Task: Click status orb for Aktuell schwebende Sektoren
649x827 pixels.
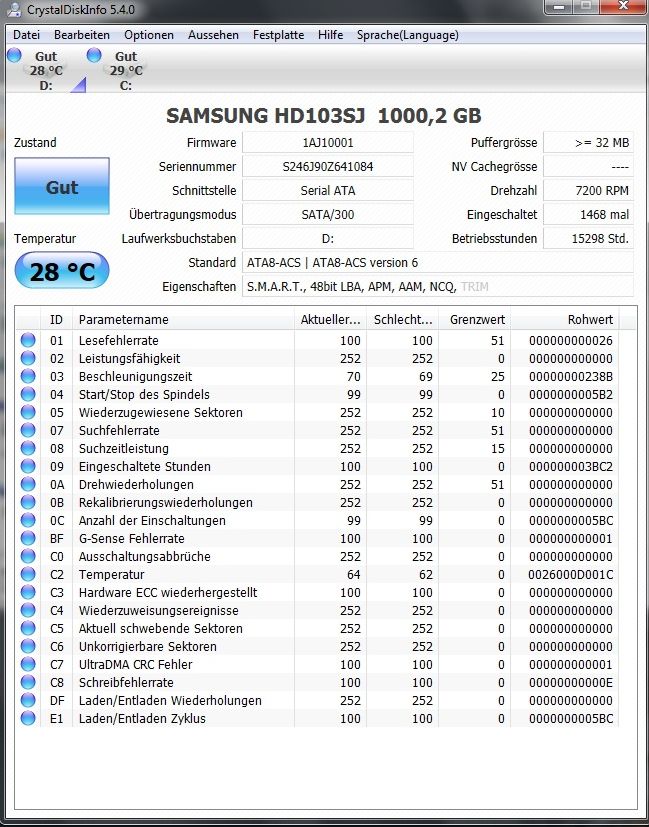Action: point(28,628)
